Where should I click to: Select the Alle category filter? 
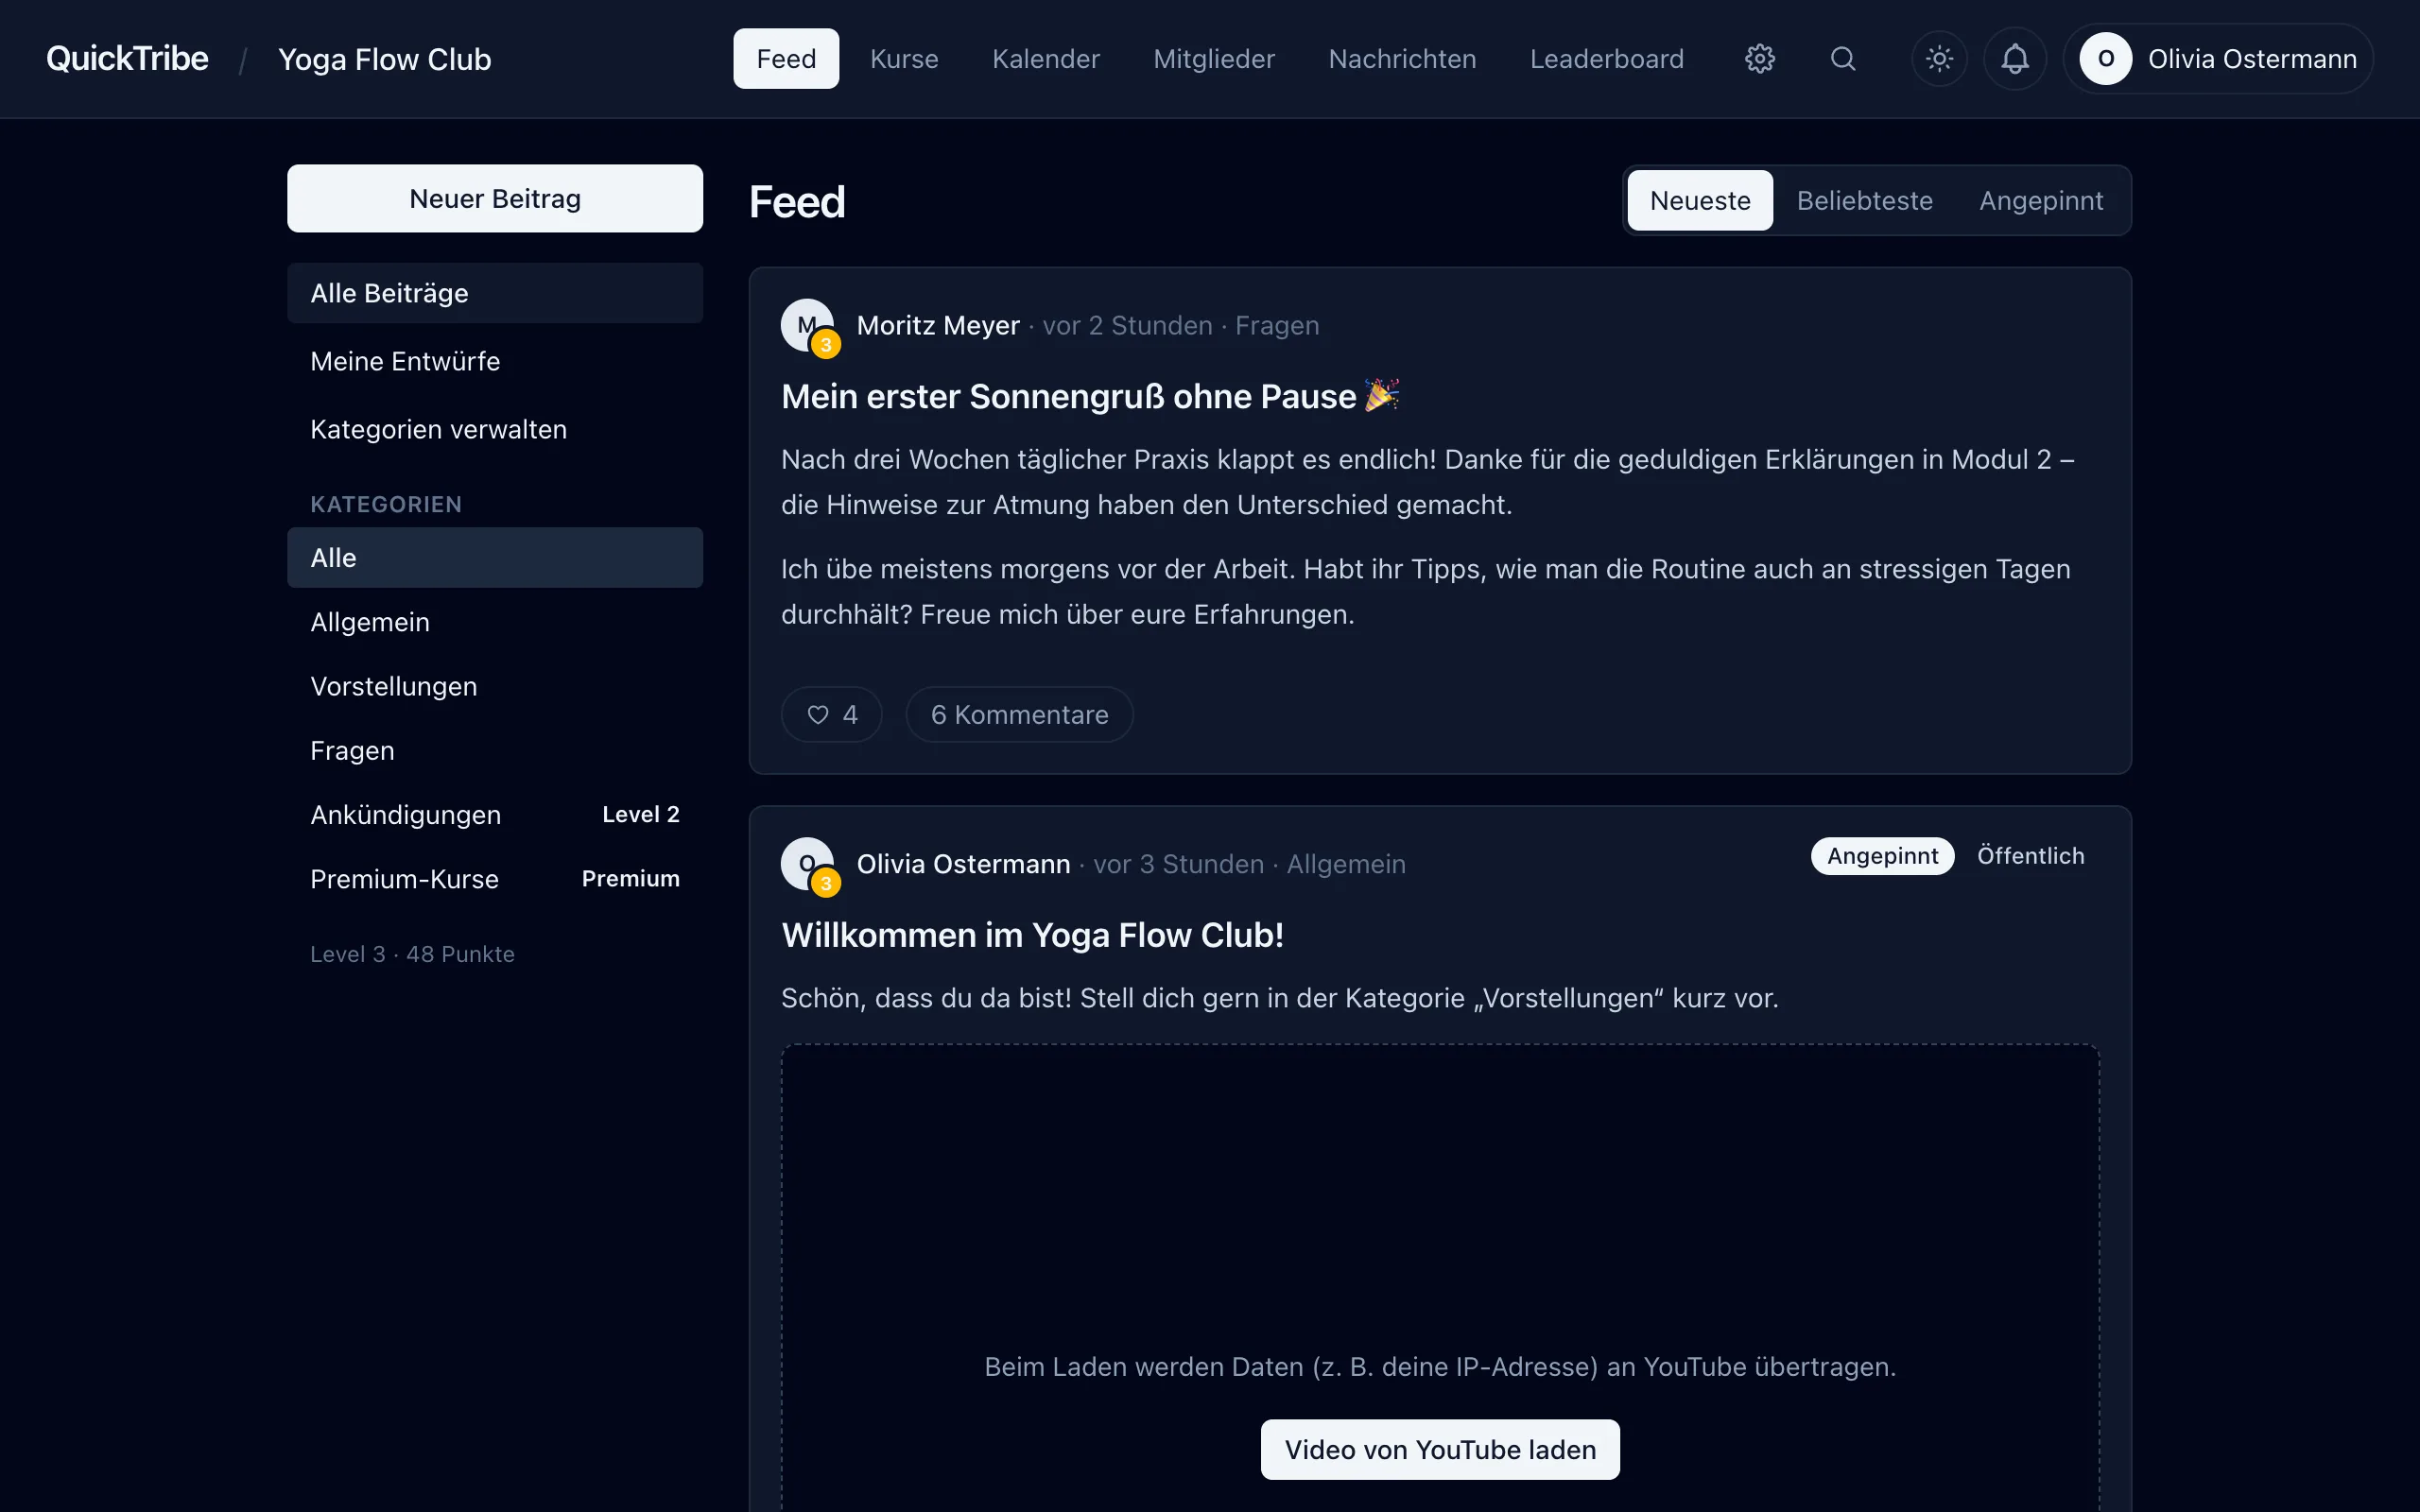pos(495,557)
